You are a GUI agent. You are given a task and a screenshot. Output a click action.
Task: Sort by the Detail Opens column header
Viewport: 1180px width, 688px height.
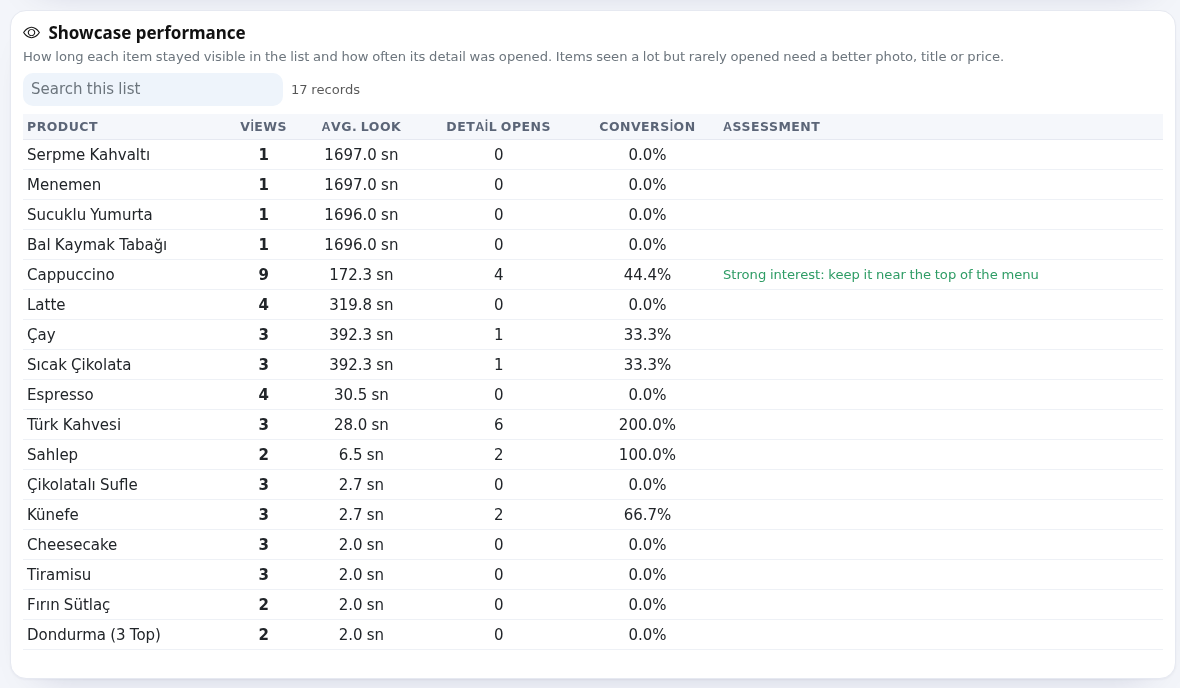[498, 126]
